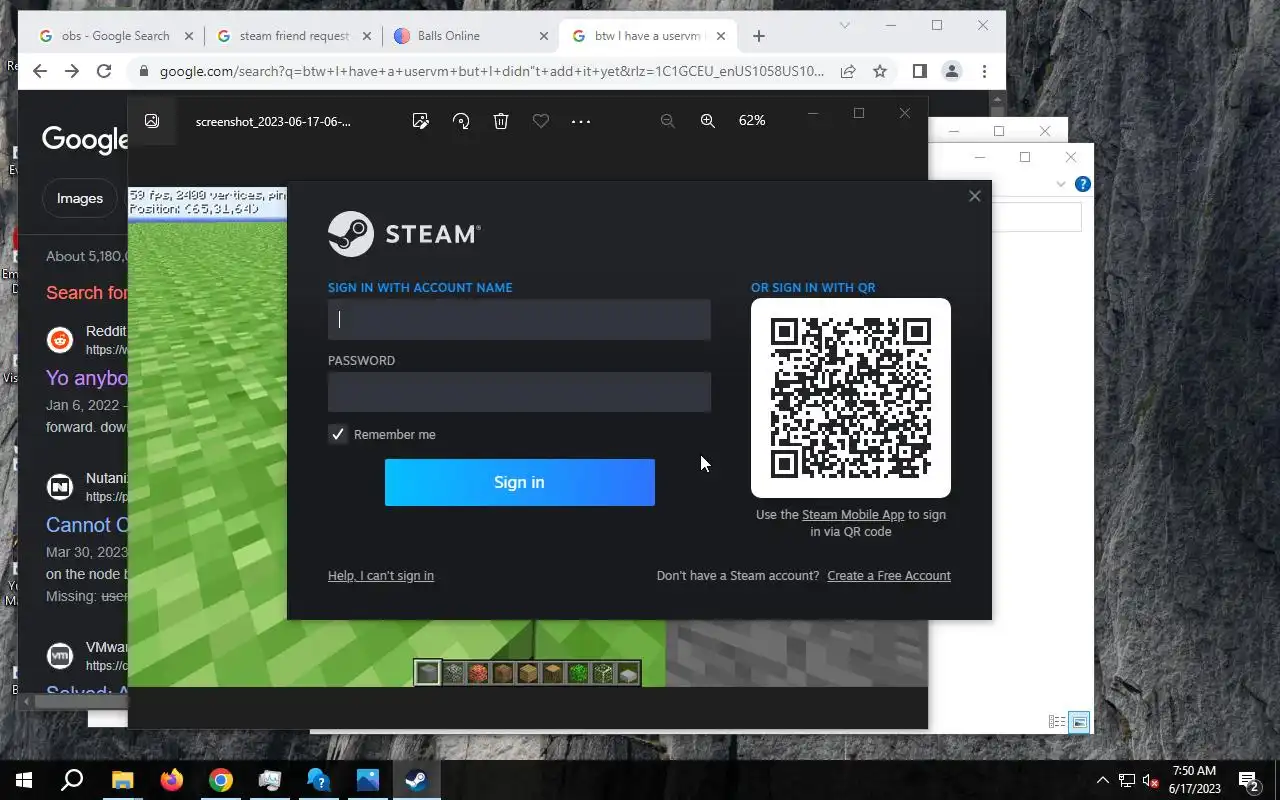This screenshot has width=1280, height=800.
Task: Bookmark this page with the star icon
Action: pyautogui.click(x=880, y=71)
